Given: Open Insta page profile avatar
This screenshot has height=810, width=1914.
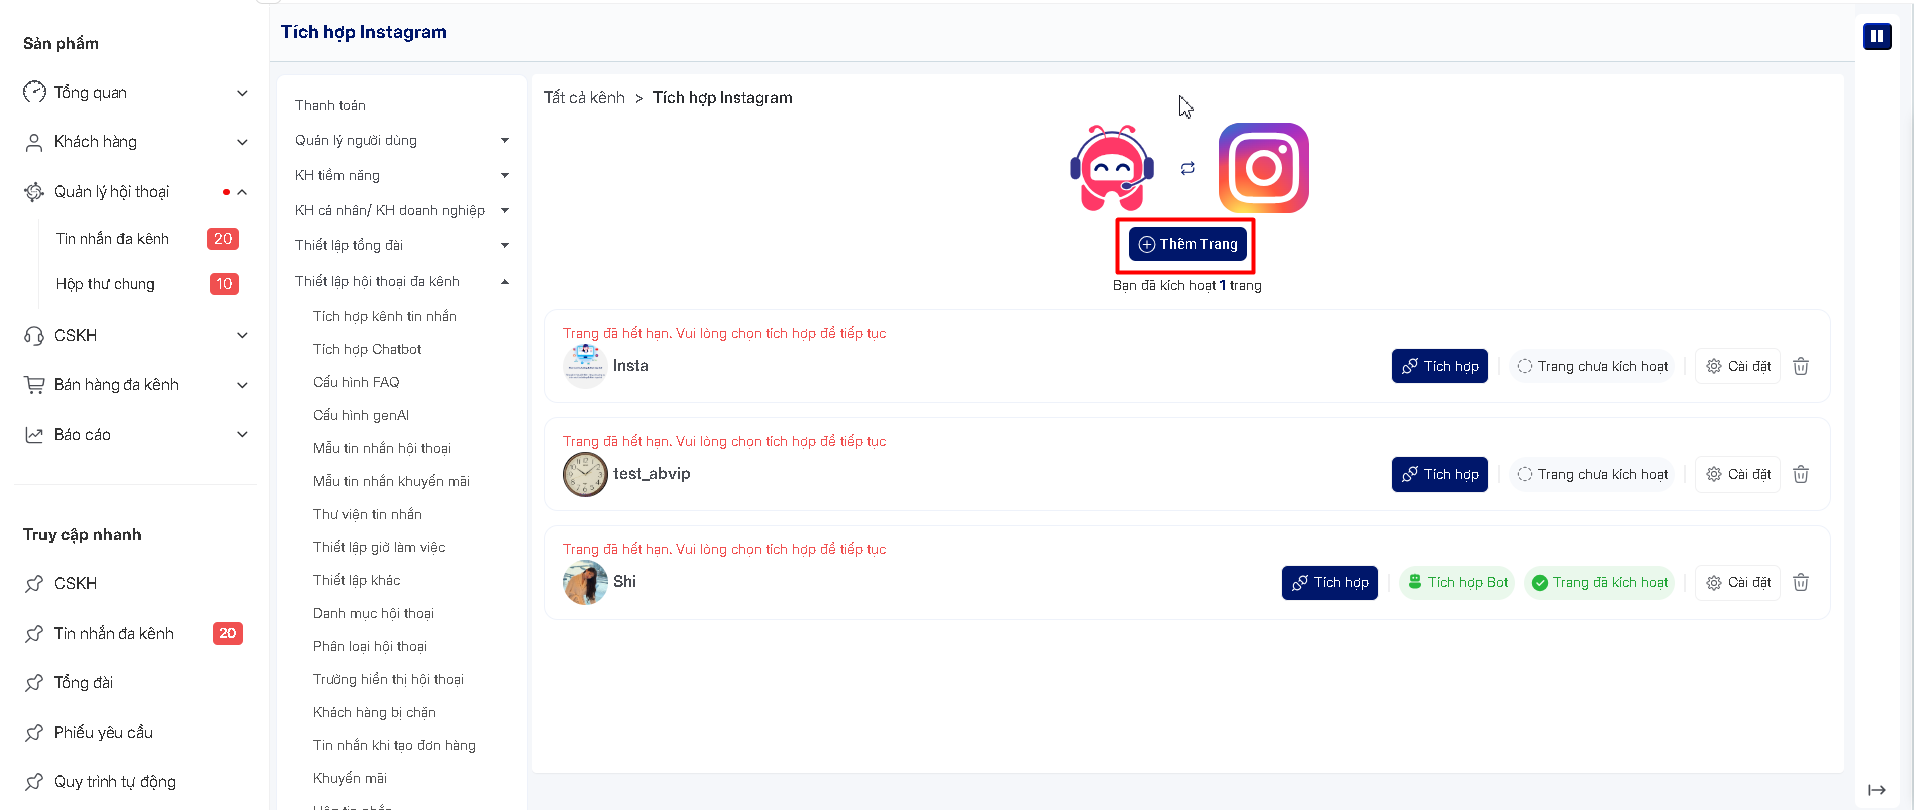Looking at the screenshot, I should [x=585, y=366].
